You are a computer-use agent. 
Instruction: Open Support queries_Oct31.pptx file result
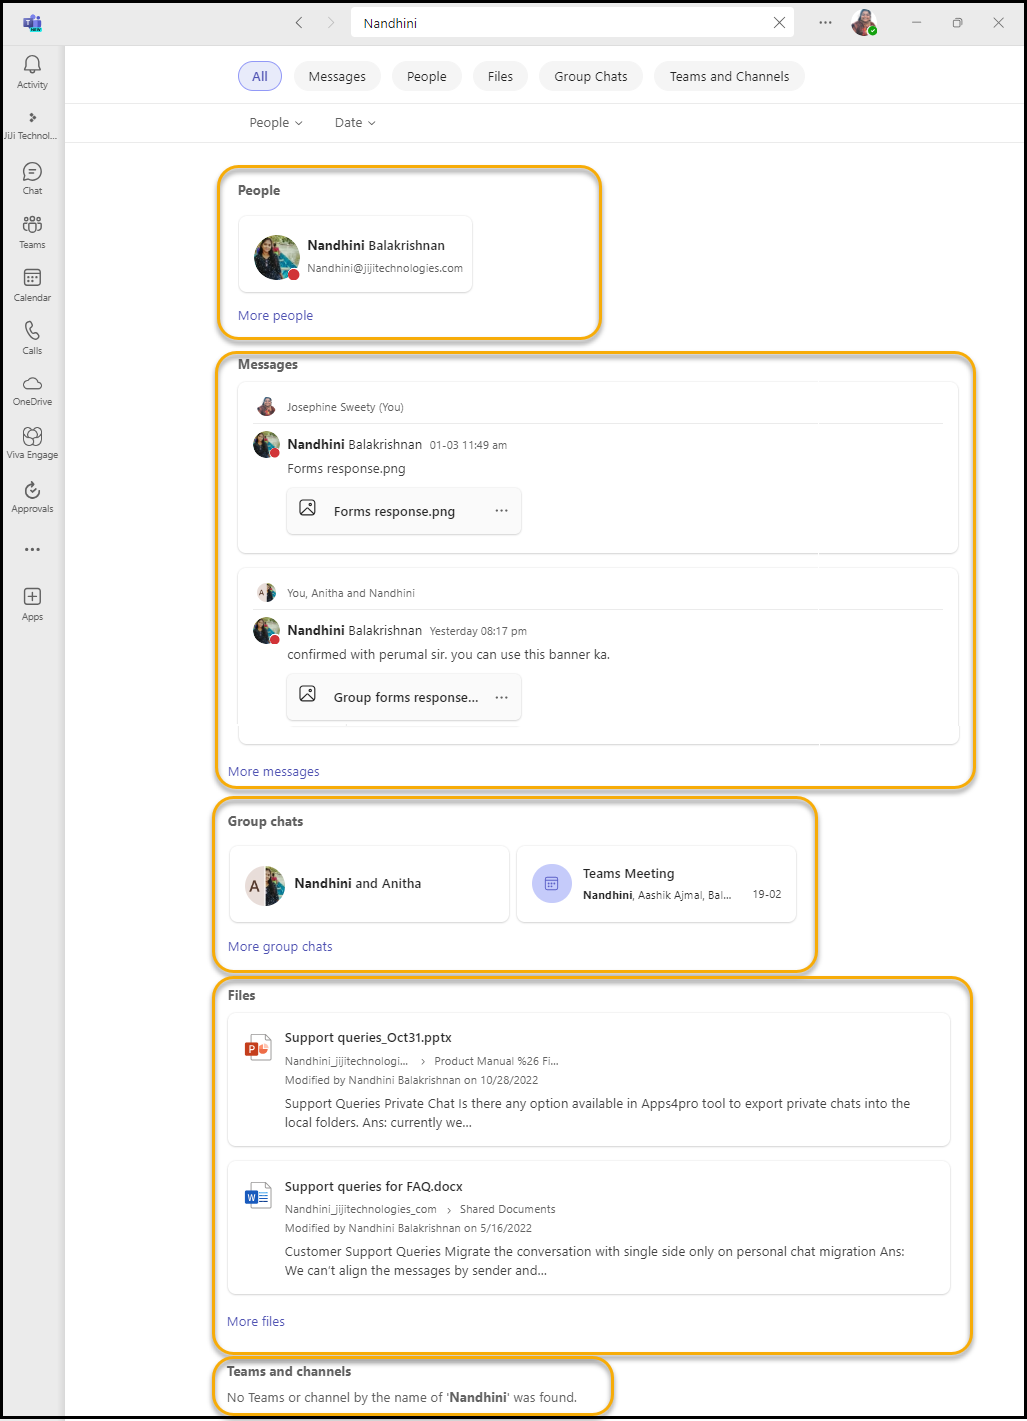[368, 1038]
